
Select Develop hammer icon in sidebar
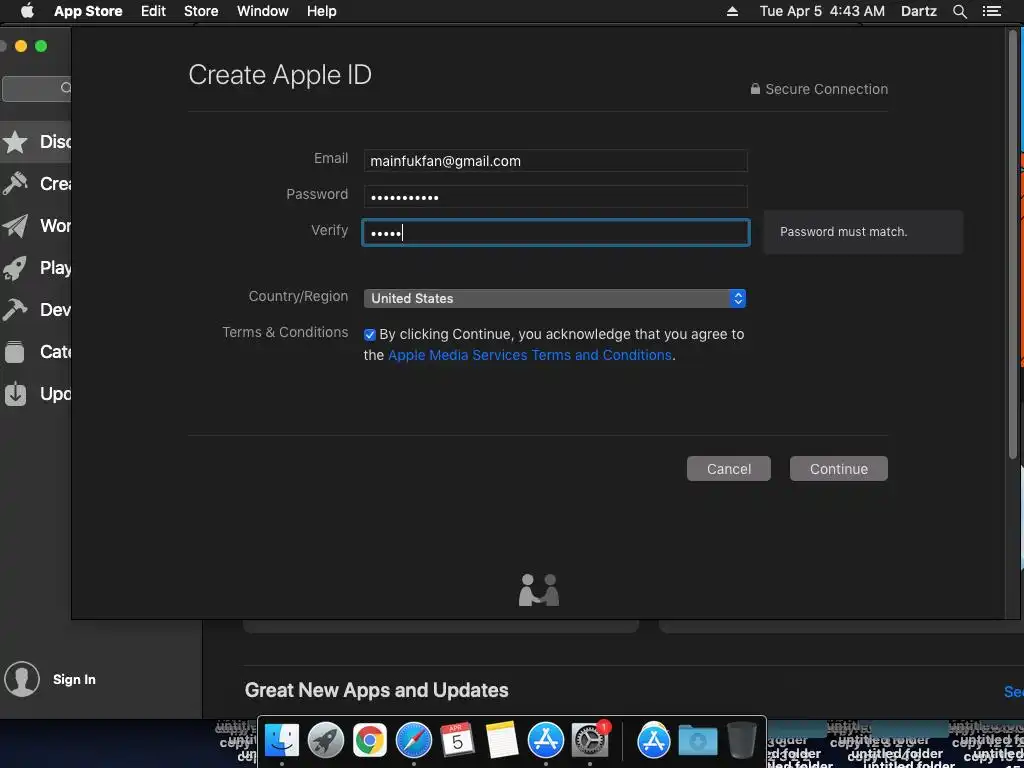tap(15, 310)
